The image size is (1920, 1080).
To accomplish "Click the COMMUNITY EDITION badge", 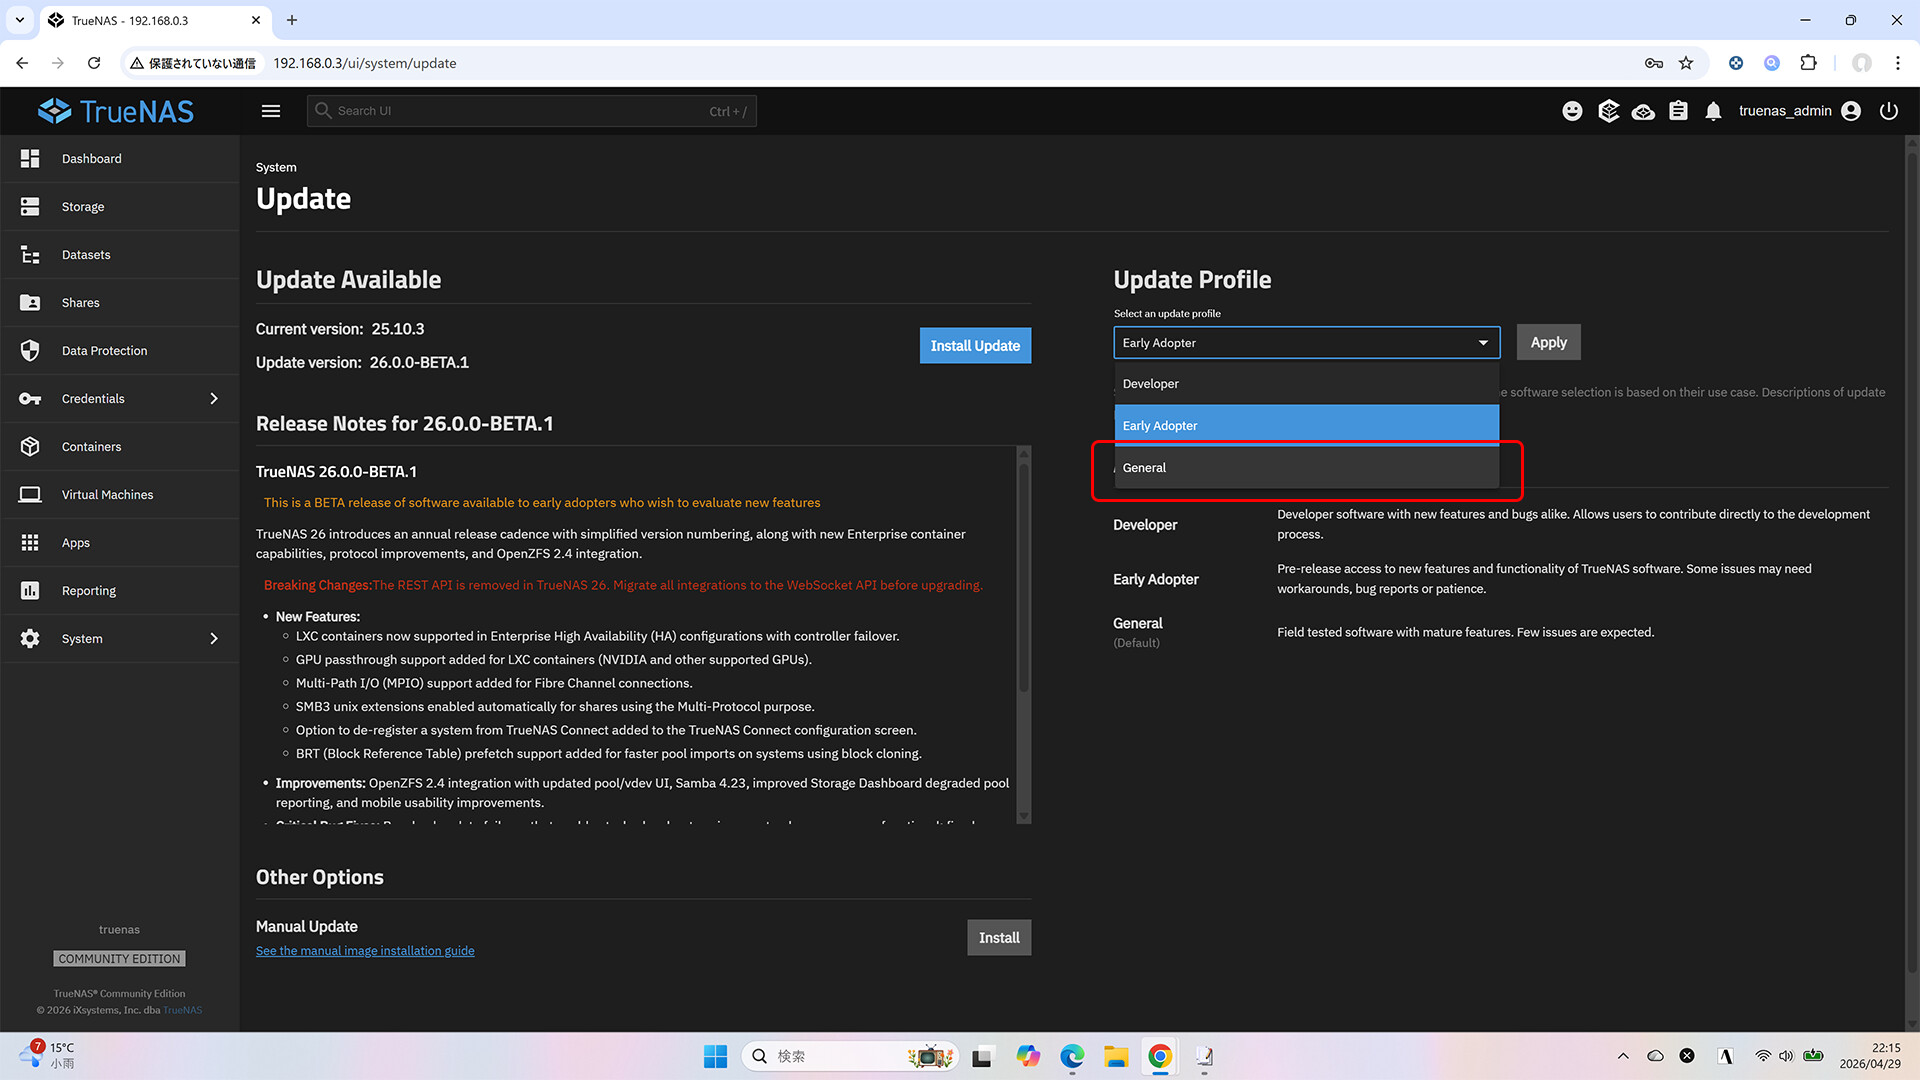I will (x=119, y=959).
